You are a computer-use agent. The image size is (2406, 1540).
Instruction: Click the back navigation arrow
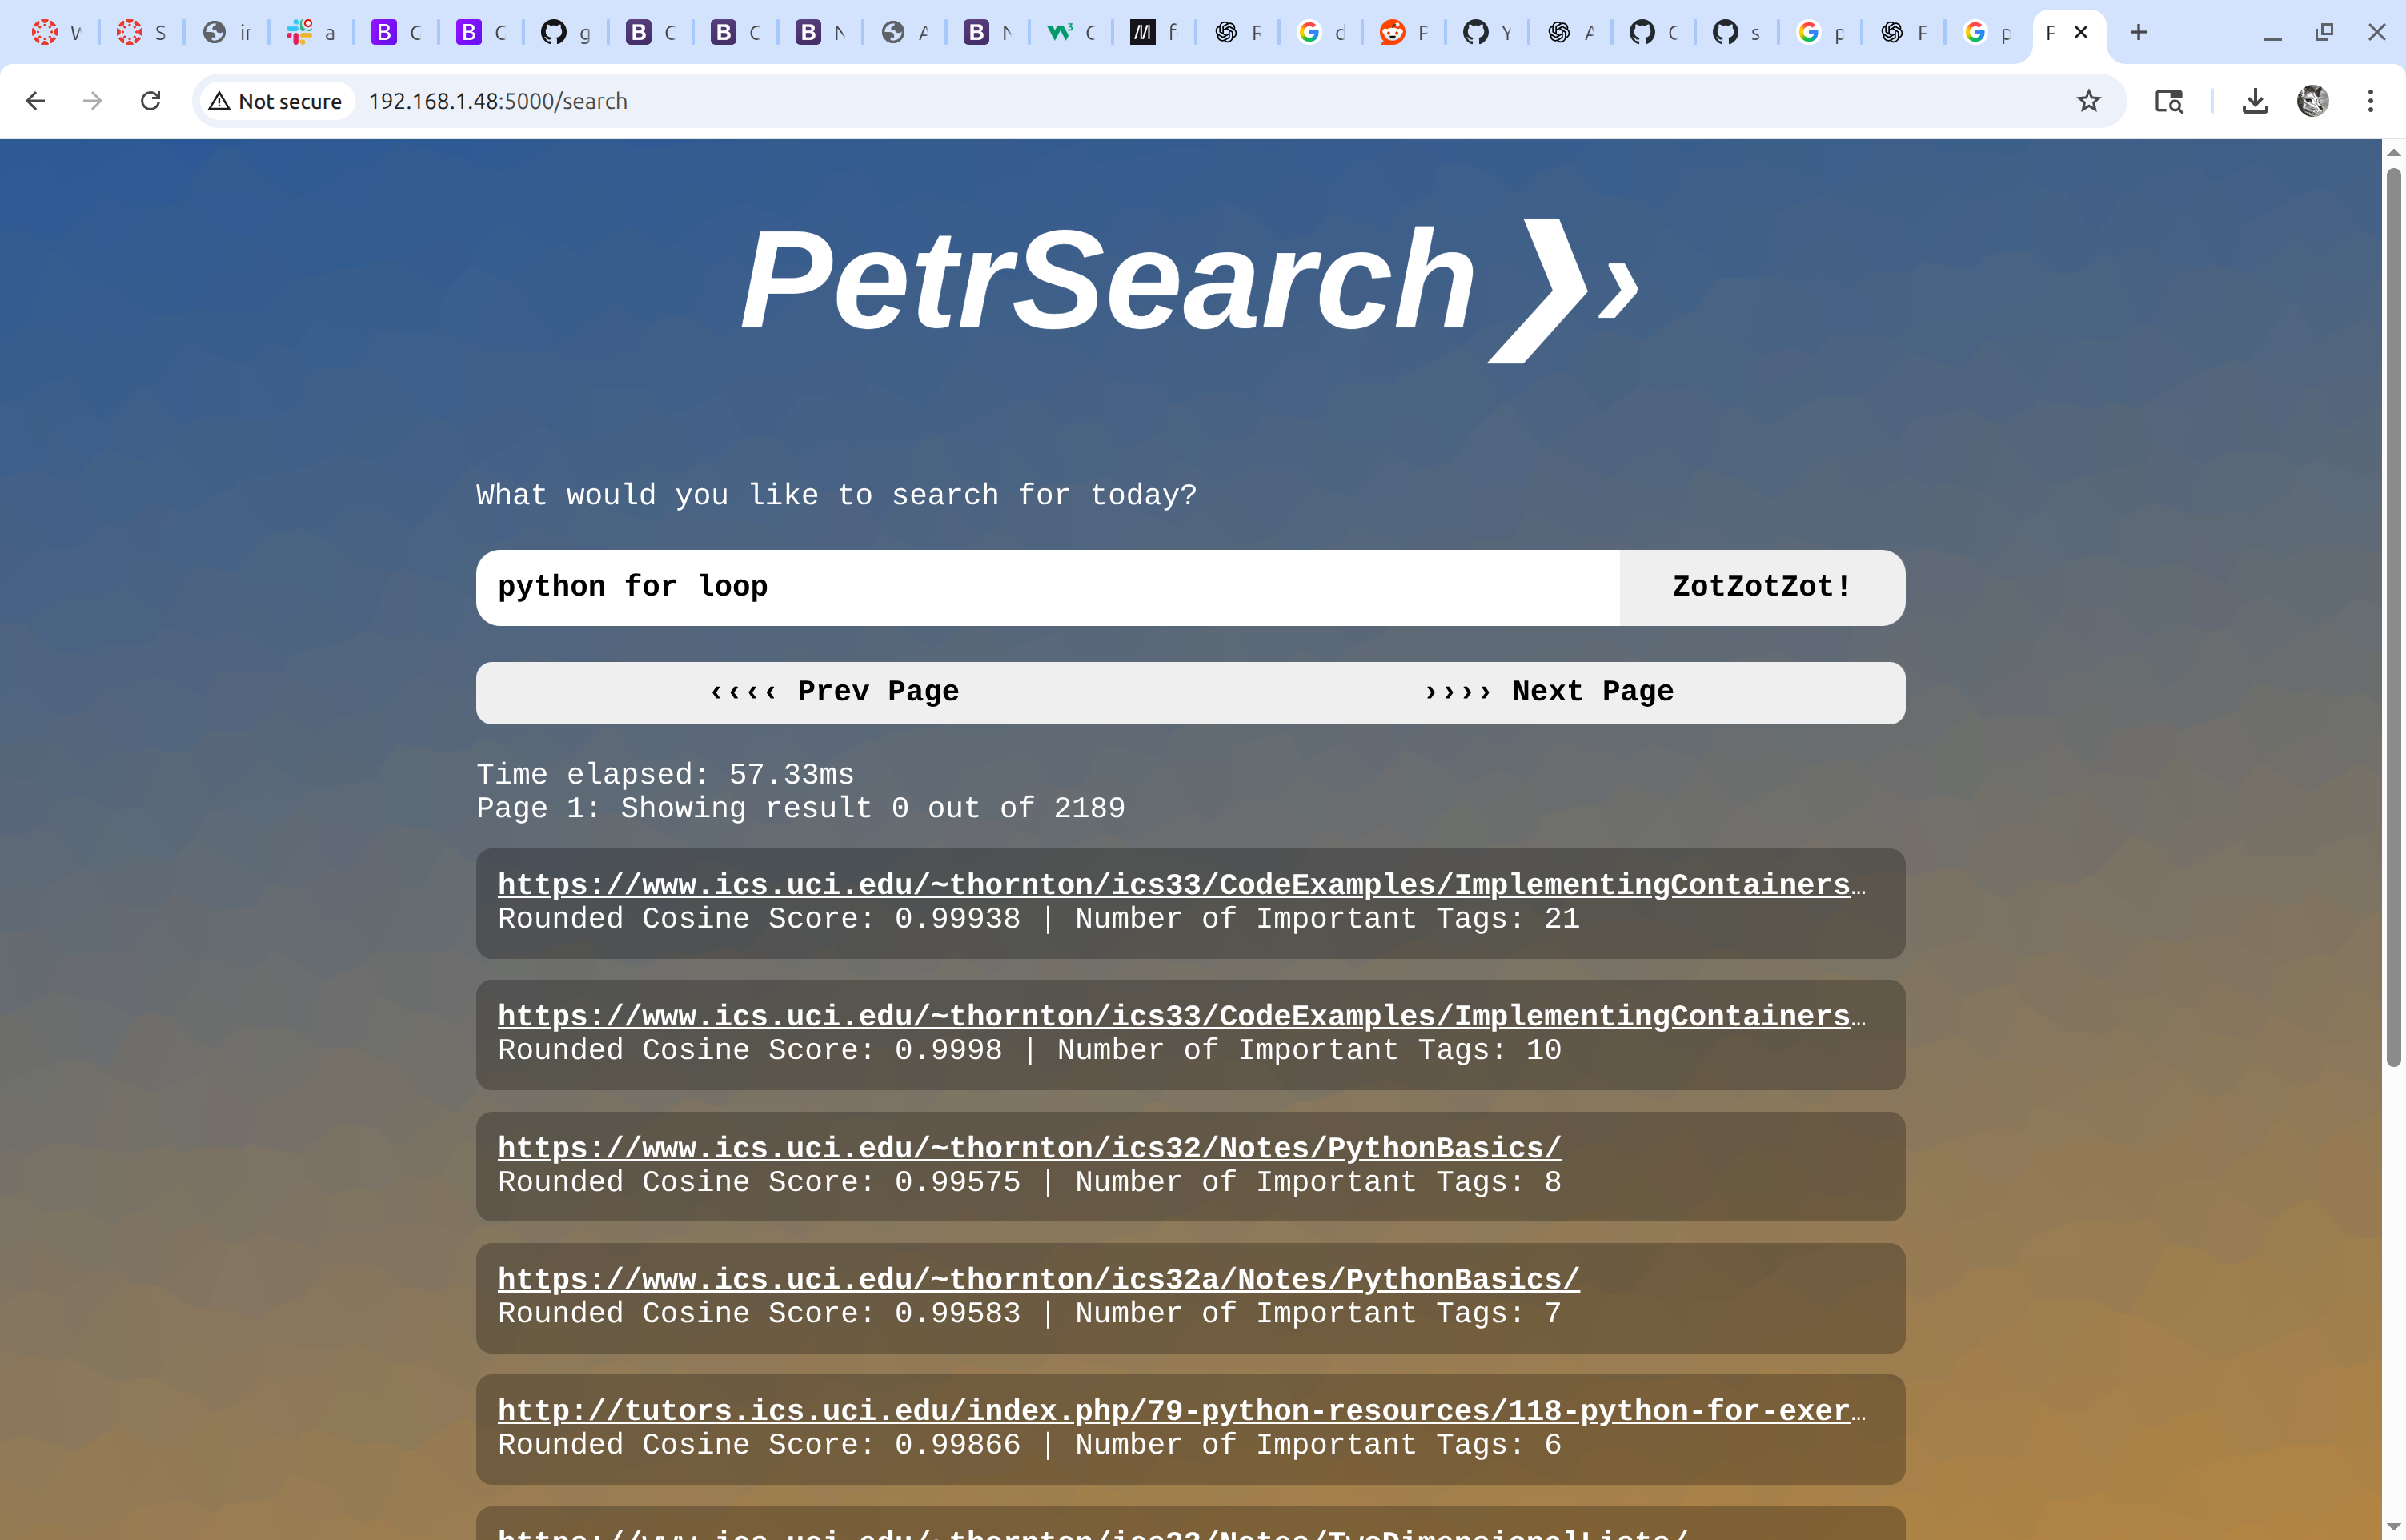click(36, 100)
